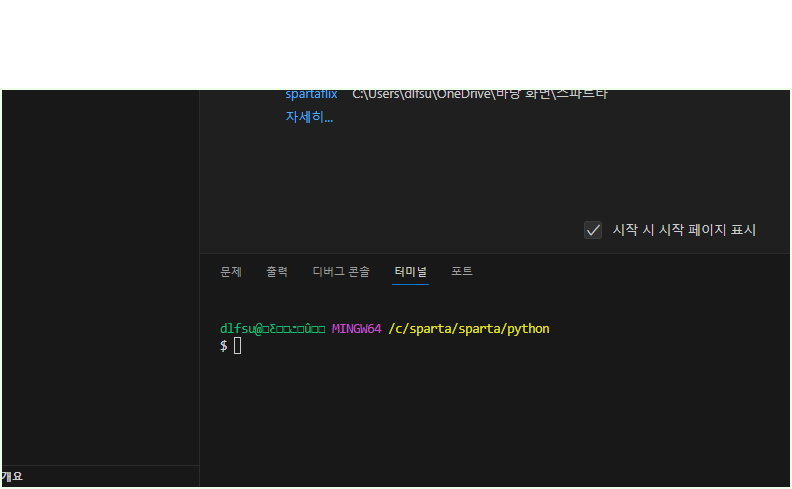Toggle 시작 시 시작 페이지 표시 checkbox
Screen dimensions: 792x489
593,230
